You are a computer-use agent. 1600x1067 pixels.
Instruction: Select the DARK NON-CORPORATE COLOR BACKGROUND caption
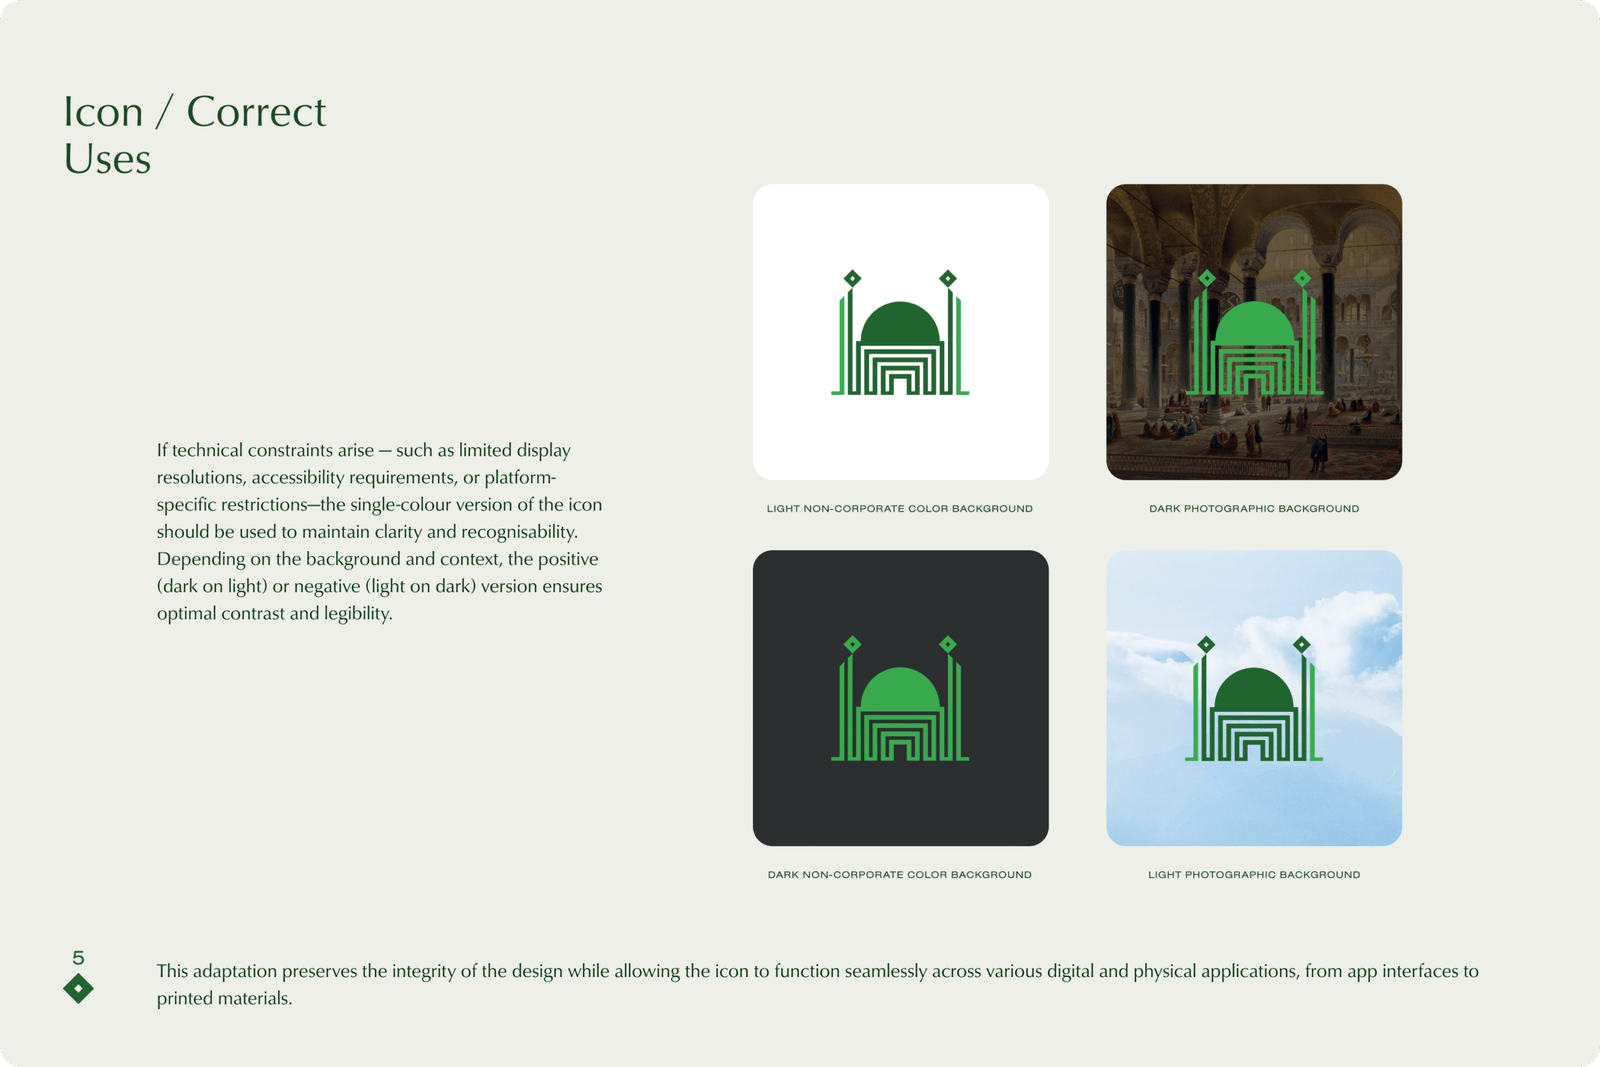click(x=898, y=874)
